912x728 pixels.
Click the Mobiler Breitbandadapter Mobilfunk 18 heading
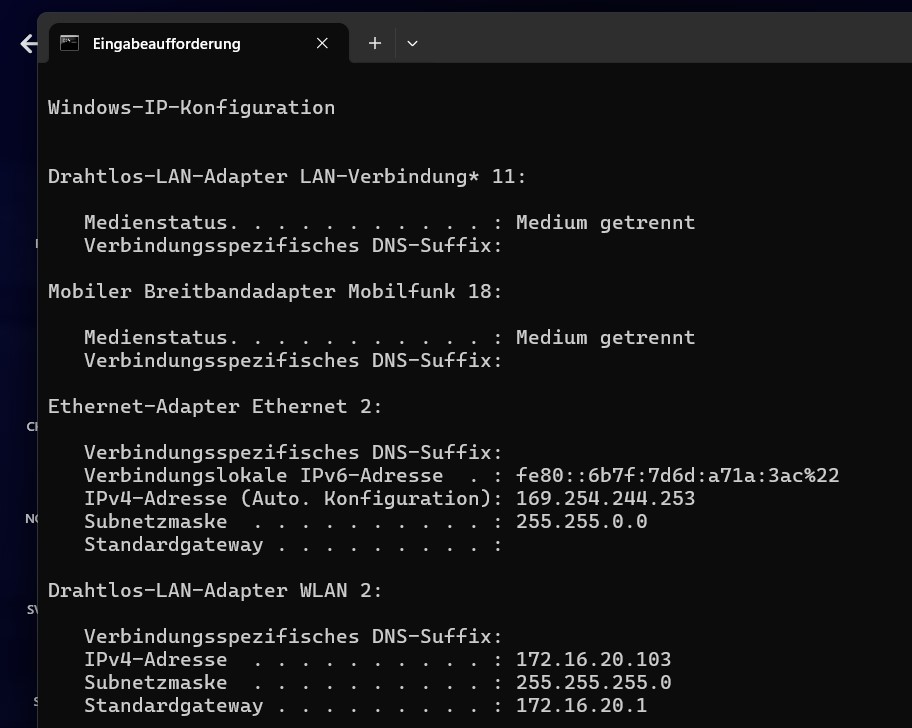click(275, 291)
